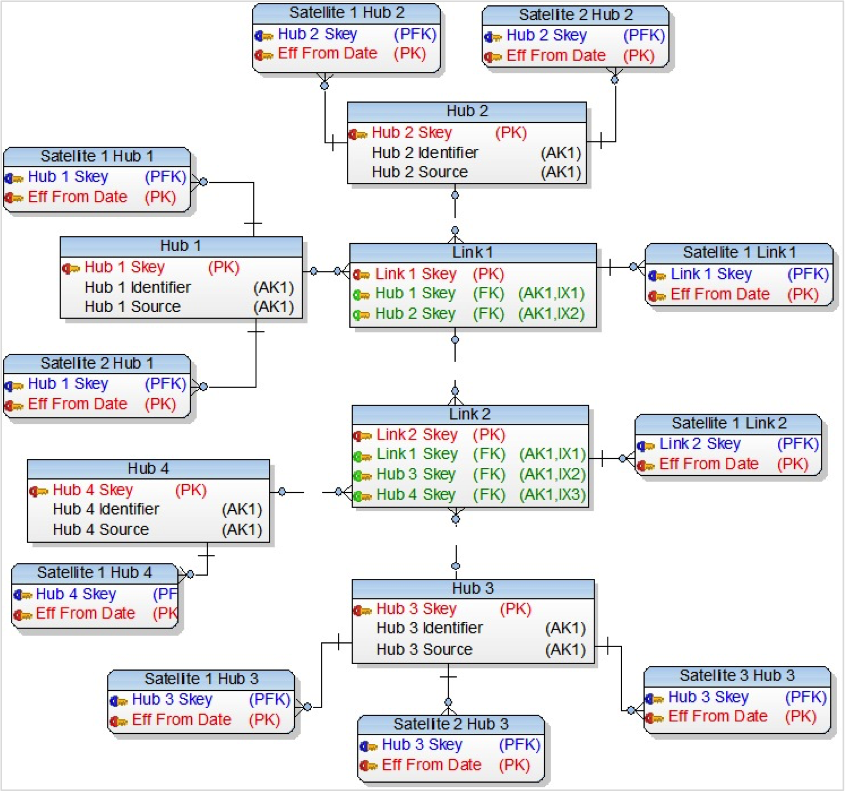Click blue key icon in Satellite 2 Hub 1
Screen dimensions: 845x791
[x=14, y=385]
